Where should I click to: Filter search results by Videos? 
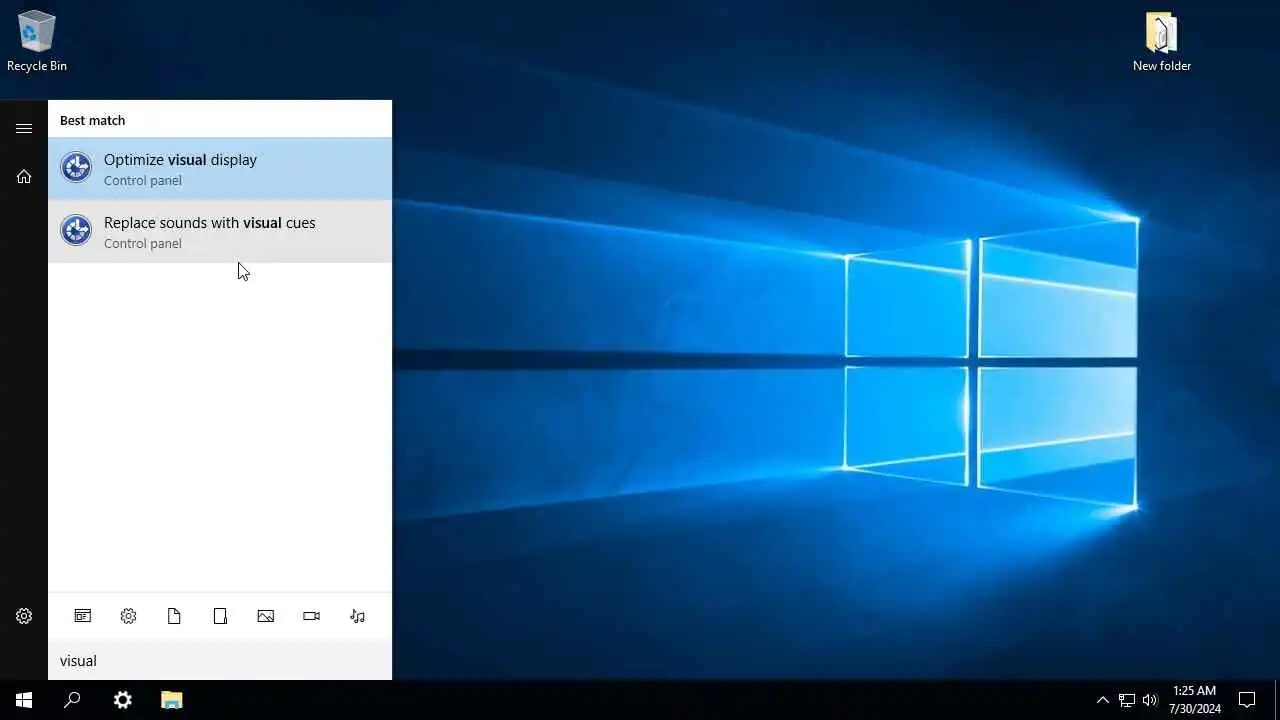click(312, 616)
